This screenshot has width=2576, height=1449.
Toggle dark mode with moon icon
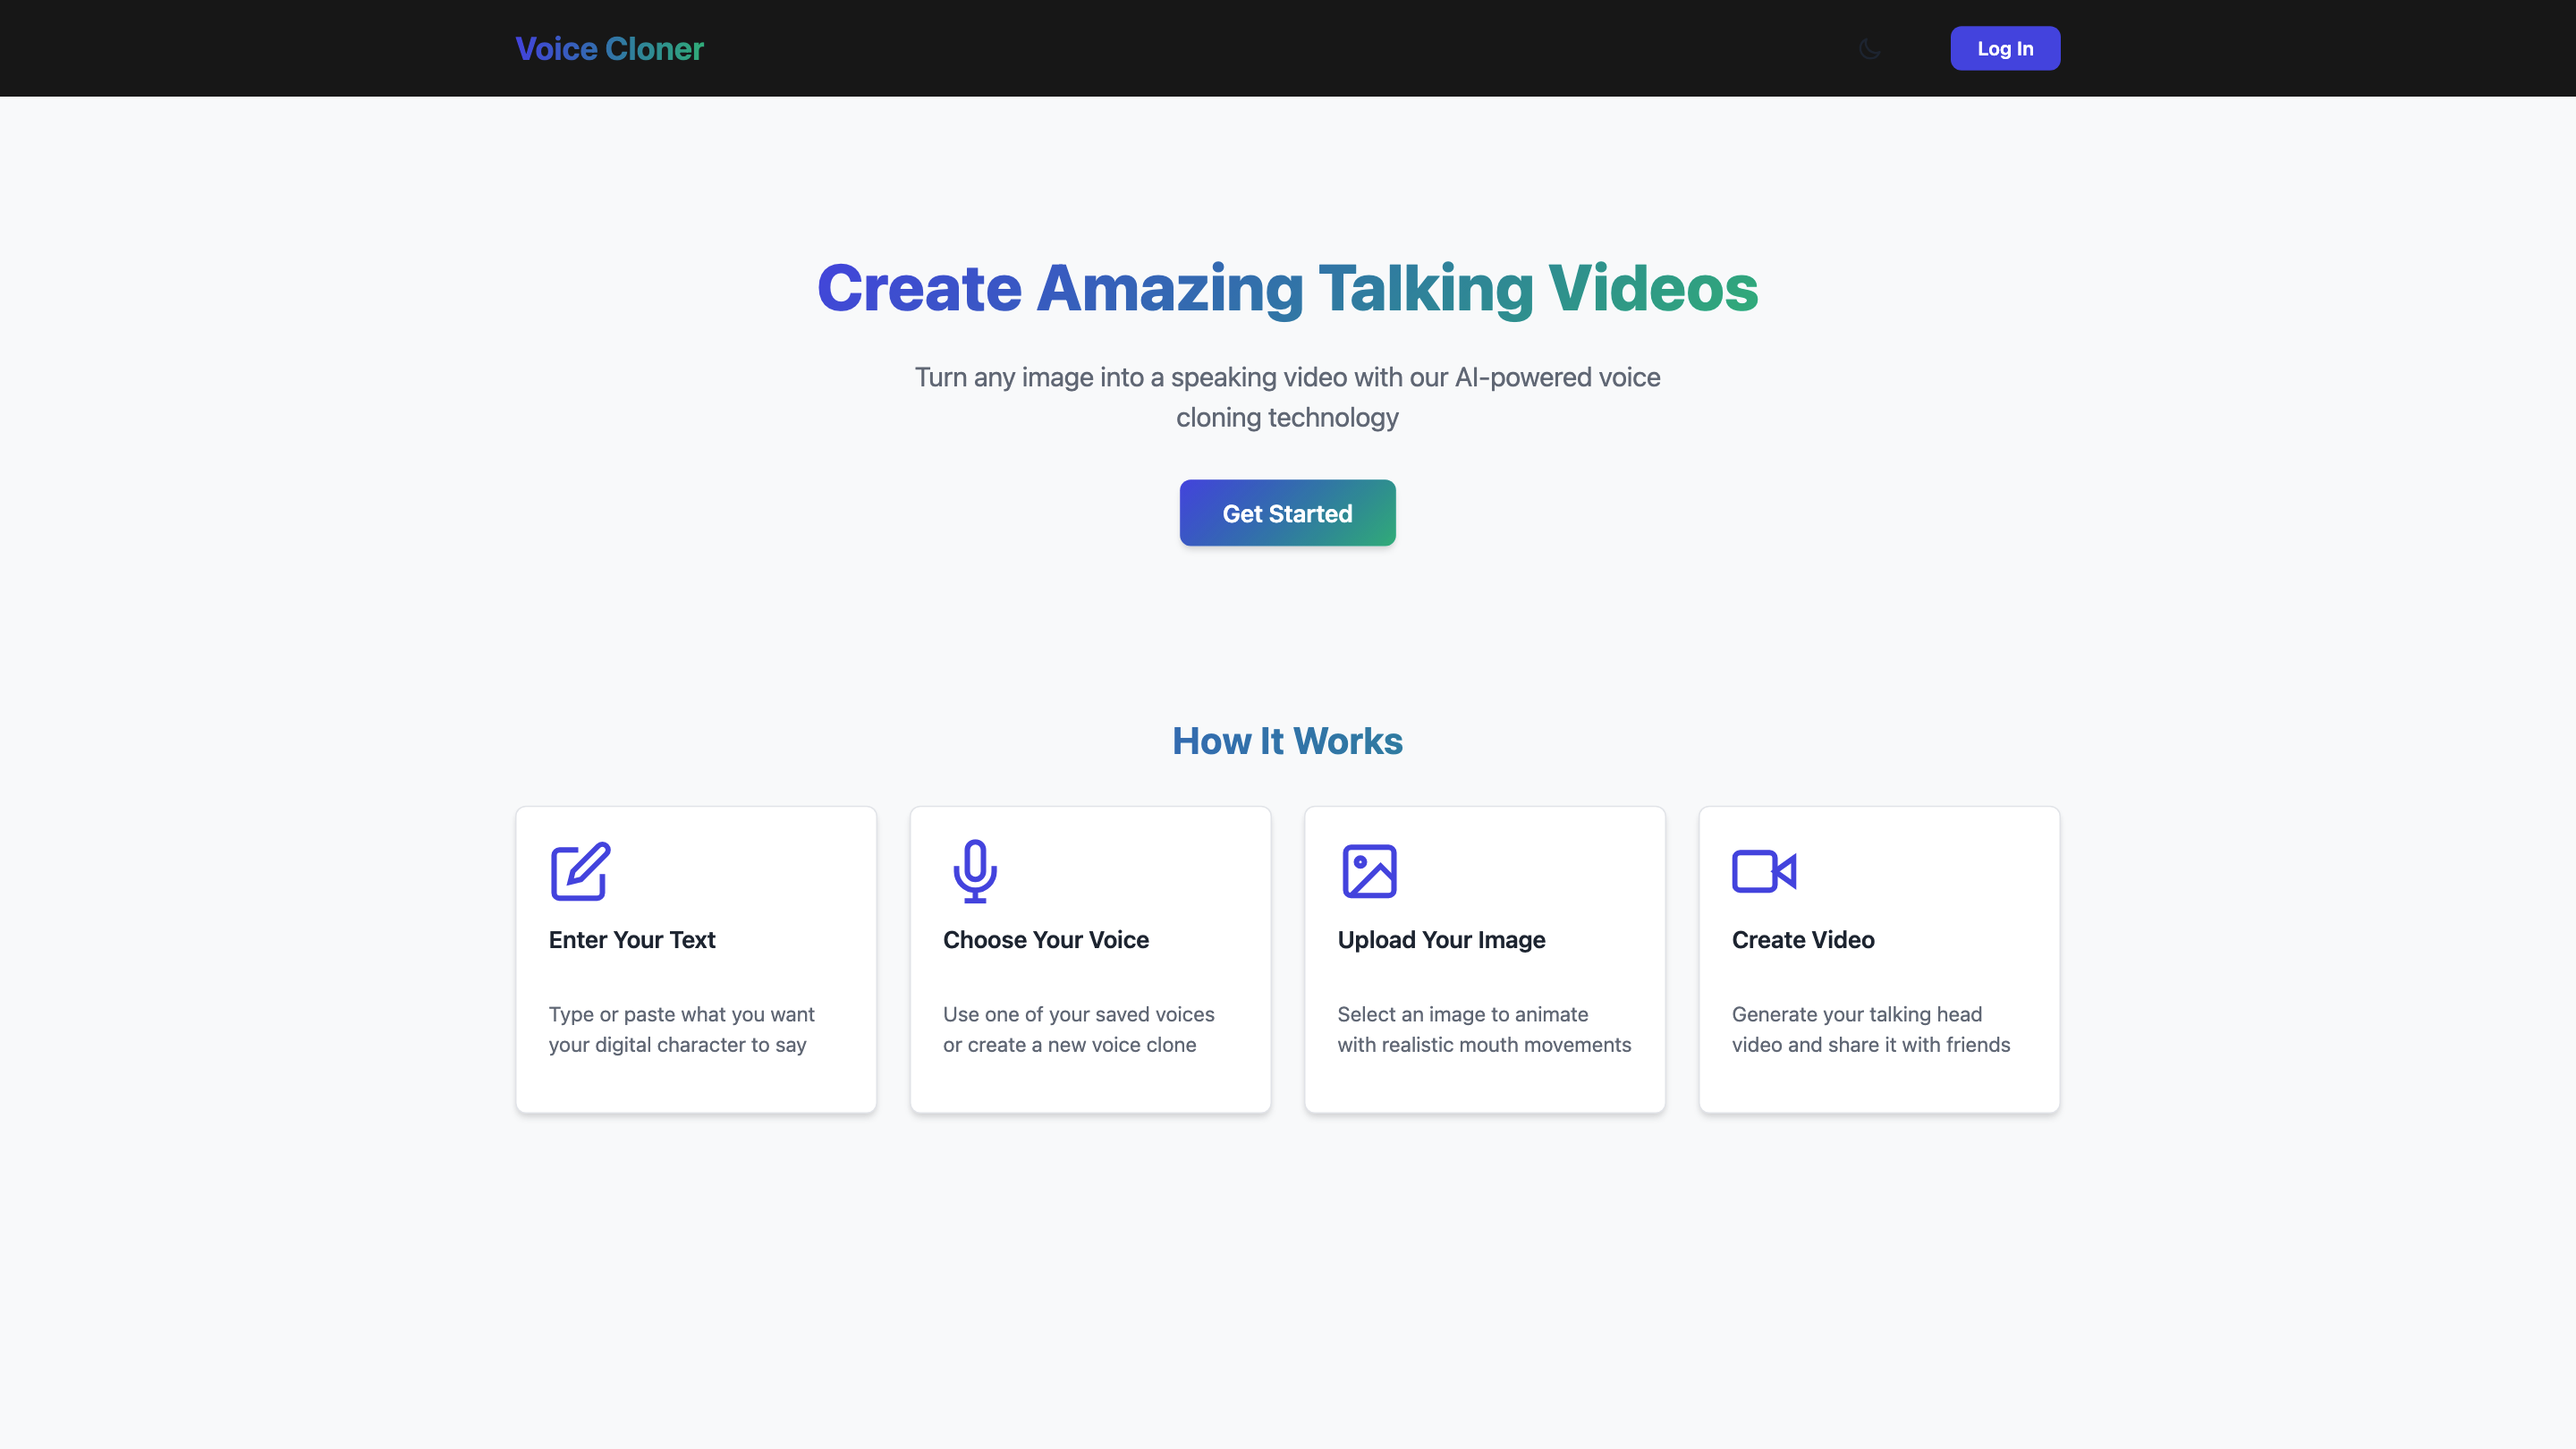(x=1869, y=48)
